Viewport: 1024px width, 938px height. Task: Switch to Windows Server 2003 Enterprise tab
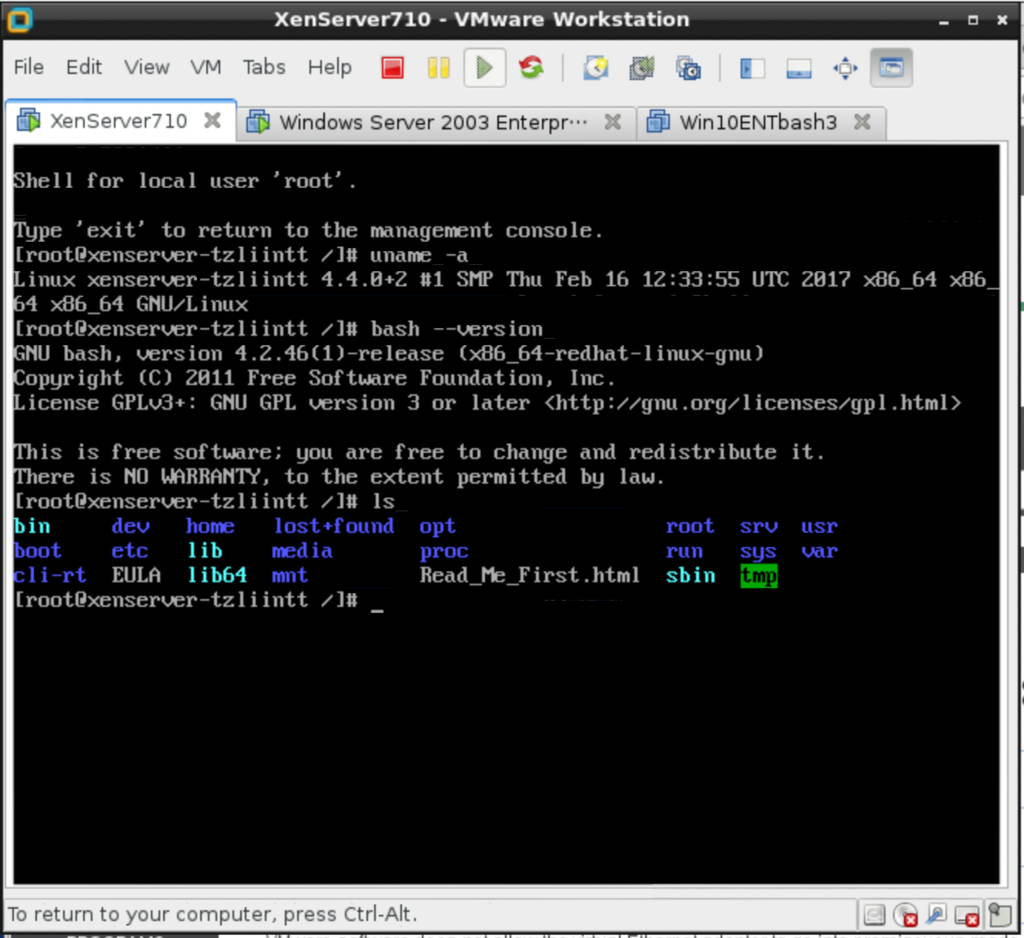click(x=436, y=123)
